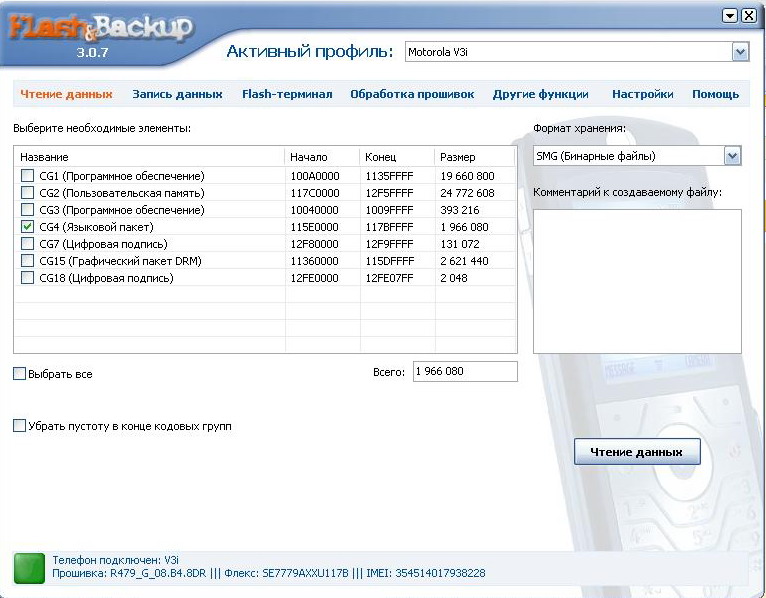Image resolution: width=766 pixels, height=598 pixels.
Task: Select end address 12FE07FF
Action: point(389,278)
